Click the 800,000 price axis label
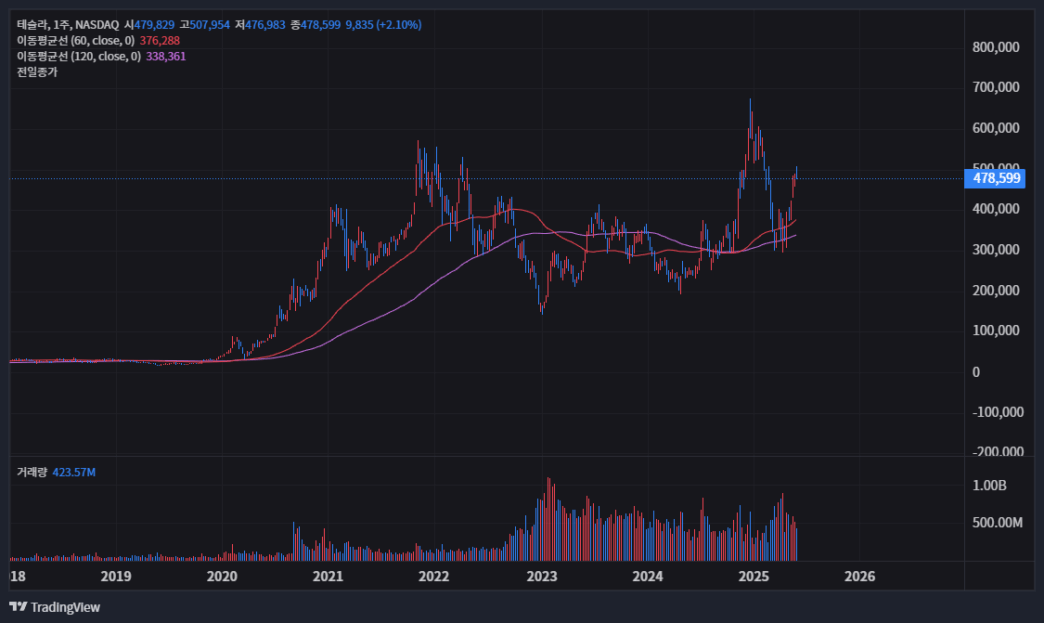The image size is (1044, 623). coord(995,47)
